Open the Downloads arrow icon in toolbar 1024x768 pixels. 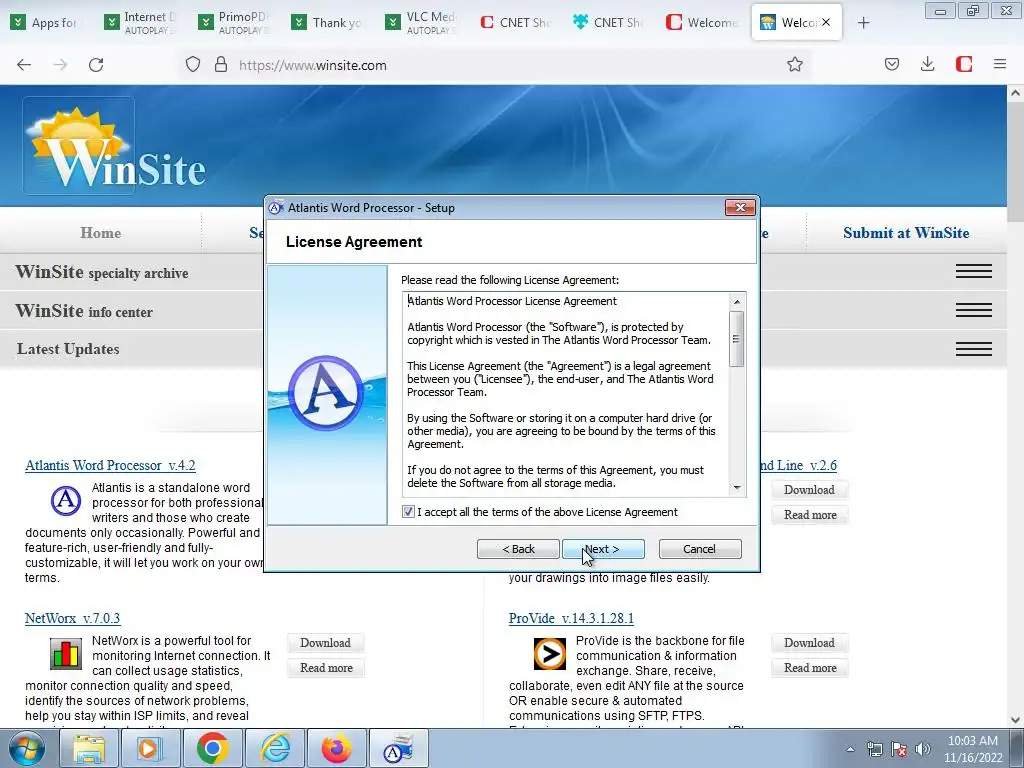point(927,64)
